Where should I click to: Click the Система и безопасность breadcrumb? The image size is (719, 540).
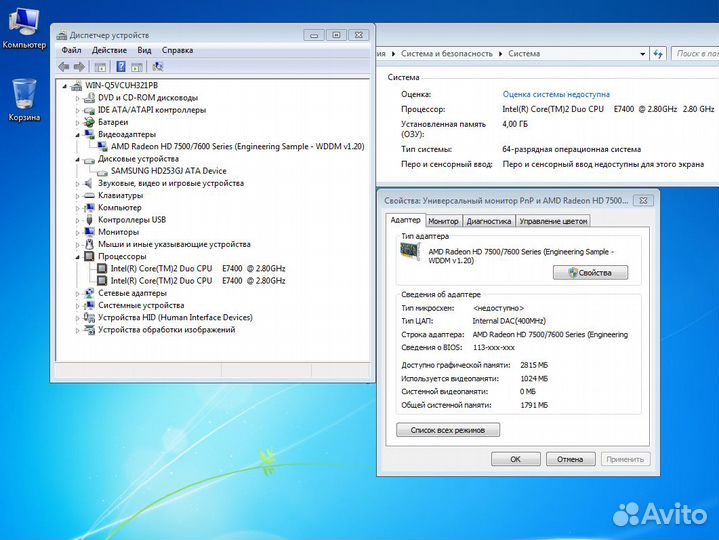click(x=447, y=54)
